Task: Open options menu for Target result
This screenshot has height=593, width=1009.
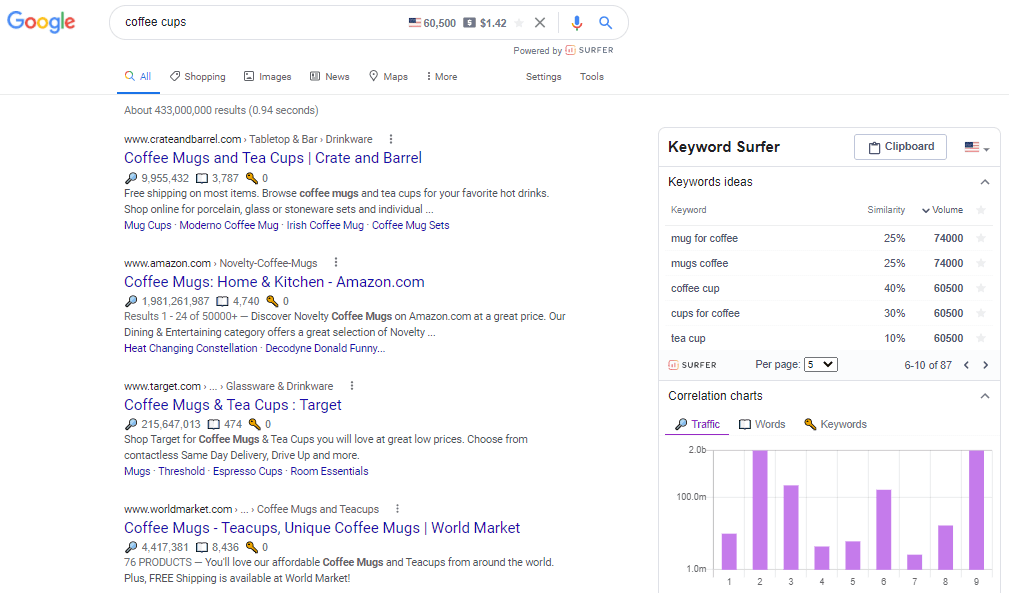Action: point(351,386)
